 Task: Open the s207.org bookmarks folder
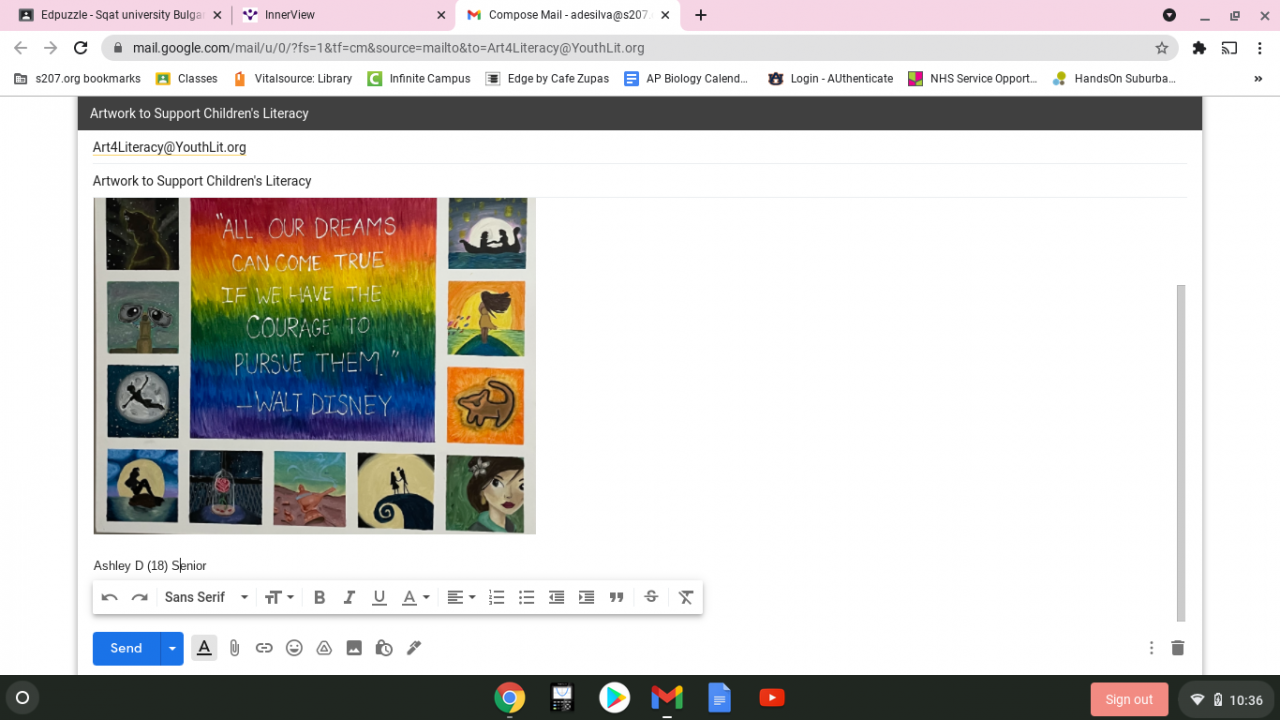77,79
